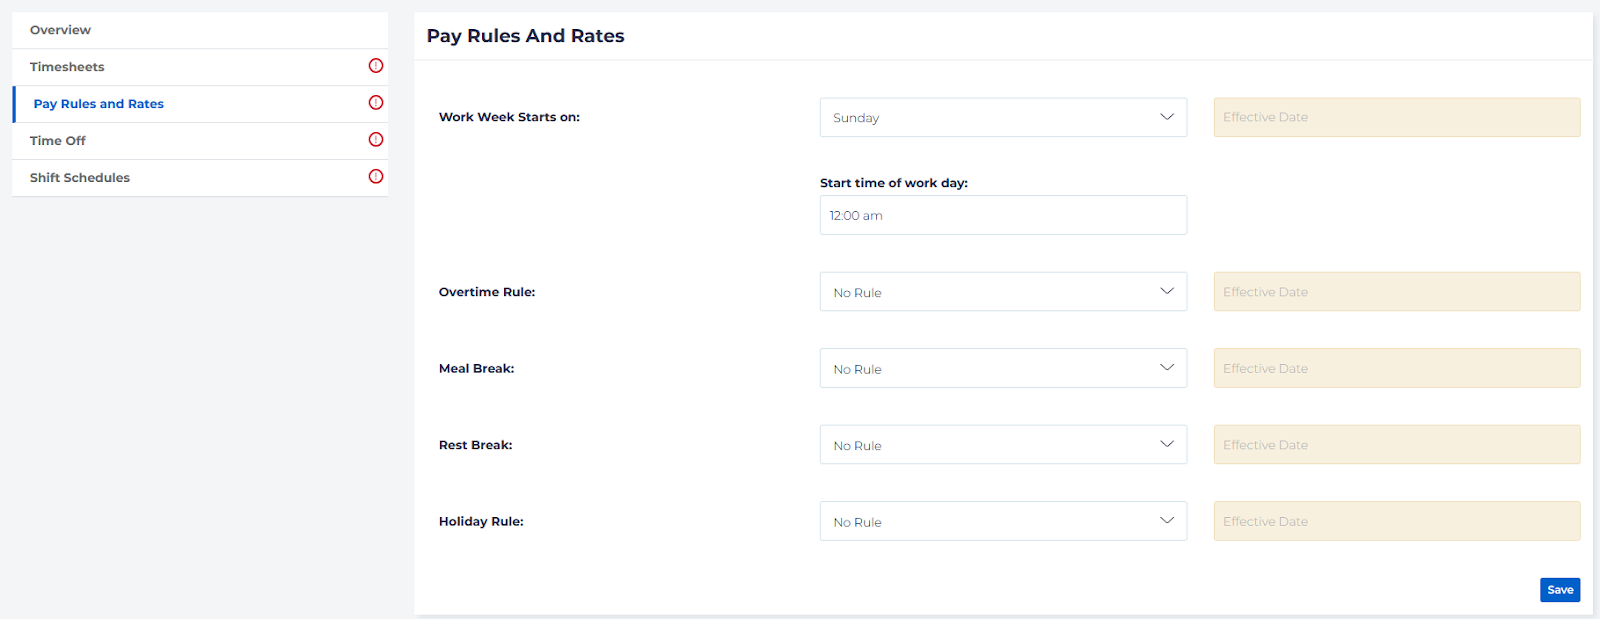The width and height of the screenshot is (1600, 619).
Task: Click the warning icon beside Timesheets
Action: 376,66
